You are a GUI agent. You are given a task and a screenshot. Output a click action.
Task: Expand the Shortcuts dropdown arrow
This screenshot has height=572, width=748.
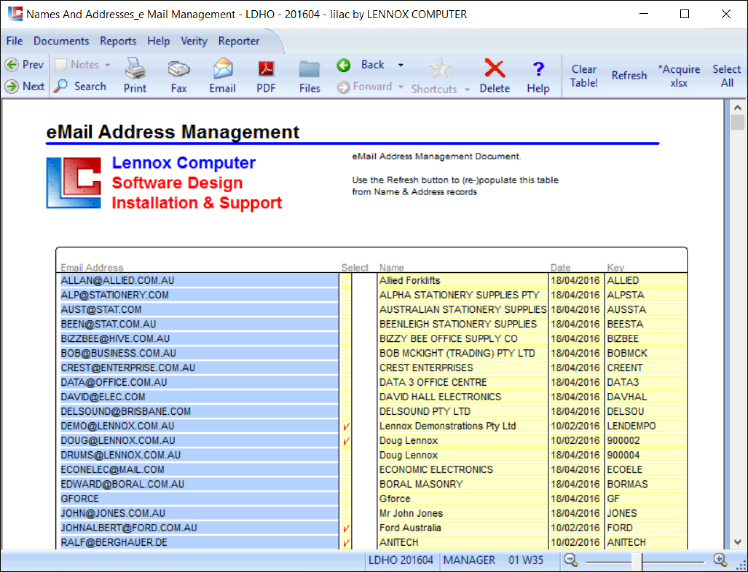point(468,89)
